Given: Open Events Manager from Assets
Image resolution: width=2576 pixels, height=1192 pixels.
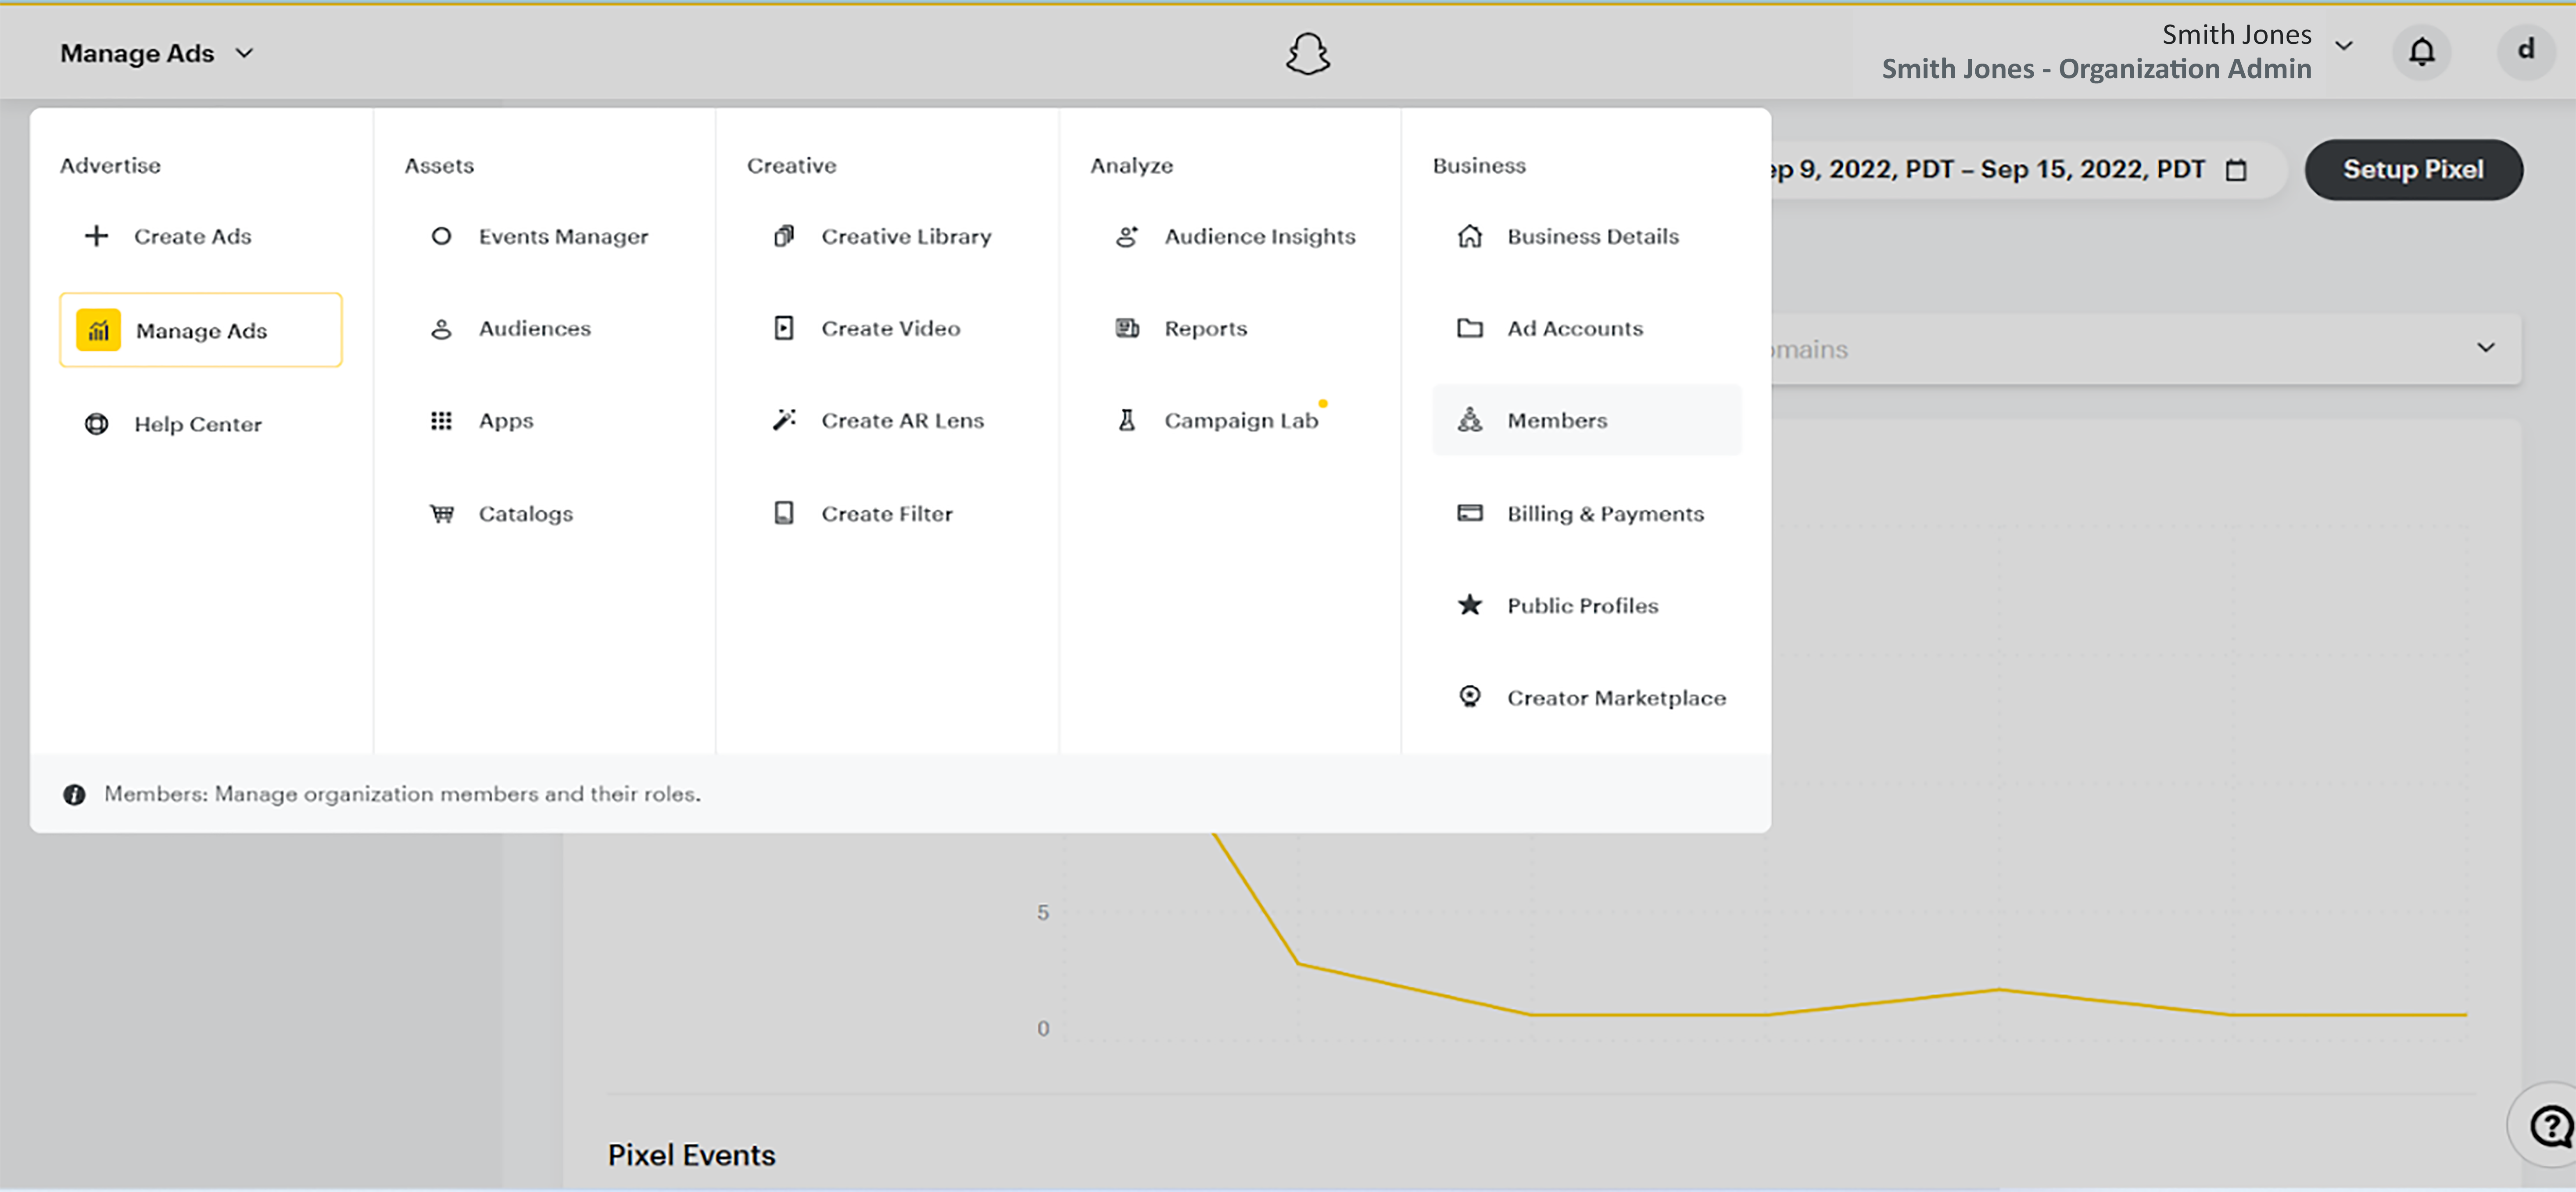Looking at the screenshot, I should click(x=563, y=236).
